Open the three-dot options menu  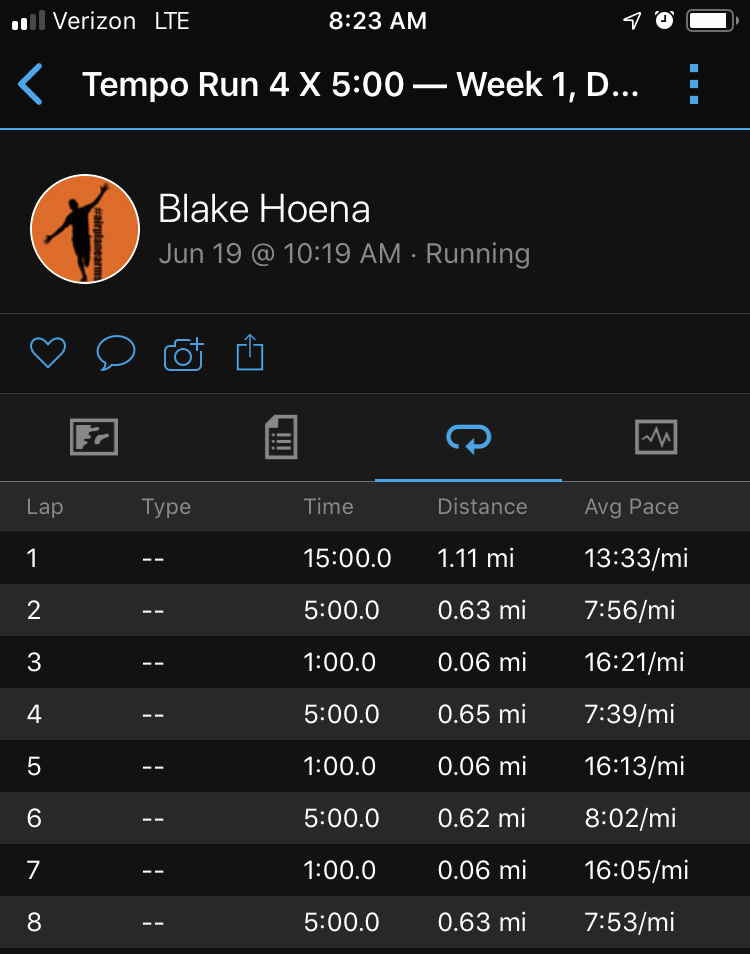694,84
